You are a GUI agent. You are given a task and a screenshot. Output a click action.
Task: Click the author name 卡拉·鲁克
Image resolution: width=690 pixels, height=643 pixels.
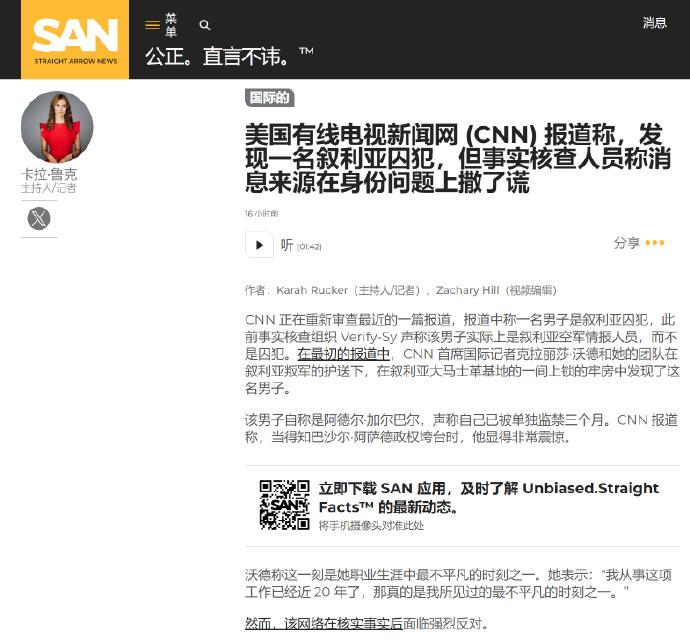49,174
